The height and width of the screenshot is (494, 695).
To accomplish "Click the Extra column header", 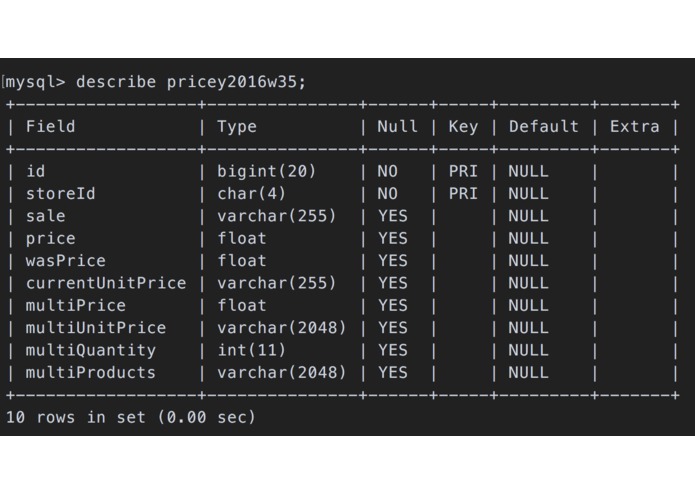I will [635, 127].
